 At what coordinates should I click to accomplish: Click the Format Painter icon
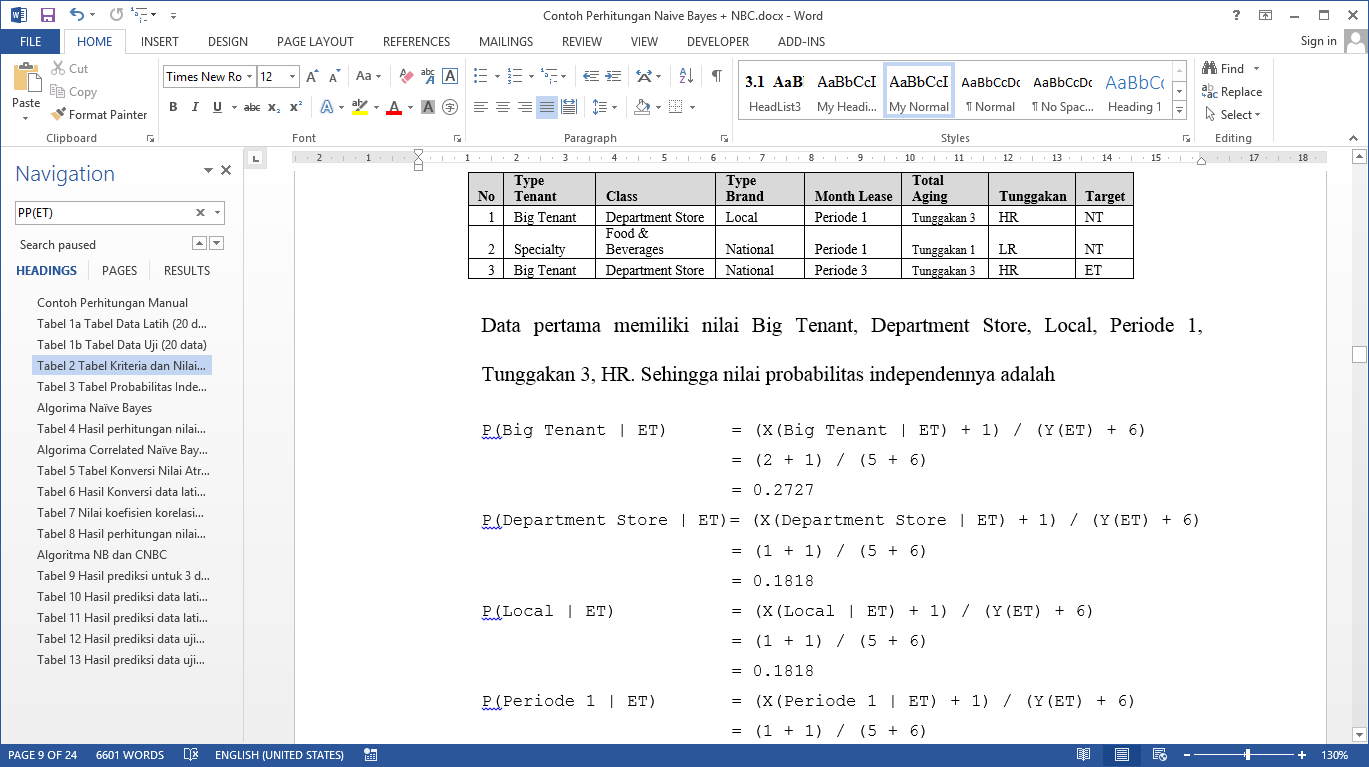(59, 115)
